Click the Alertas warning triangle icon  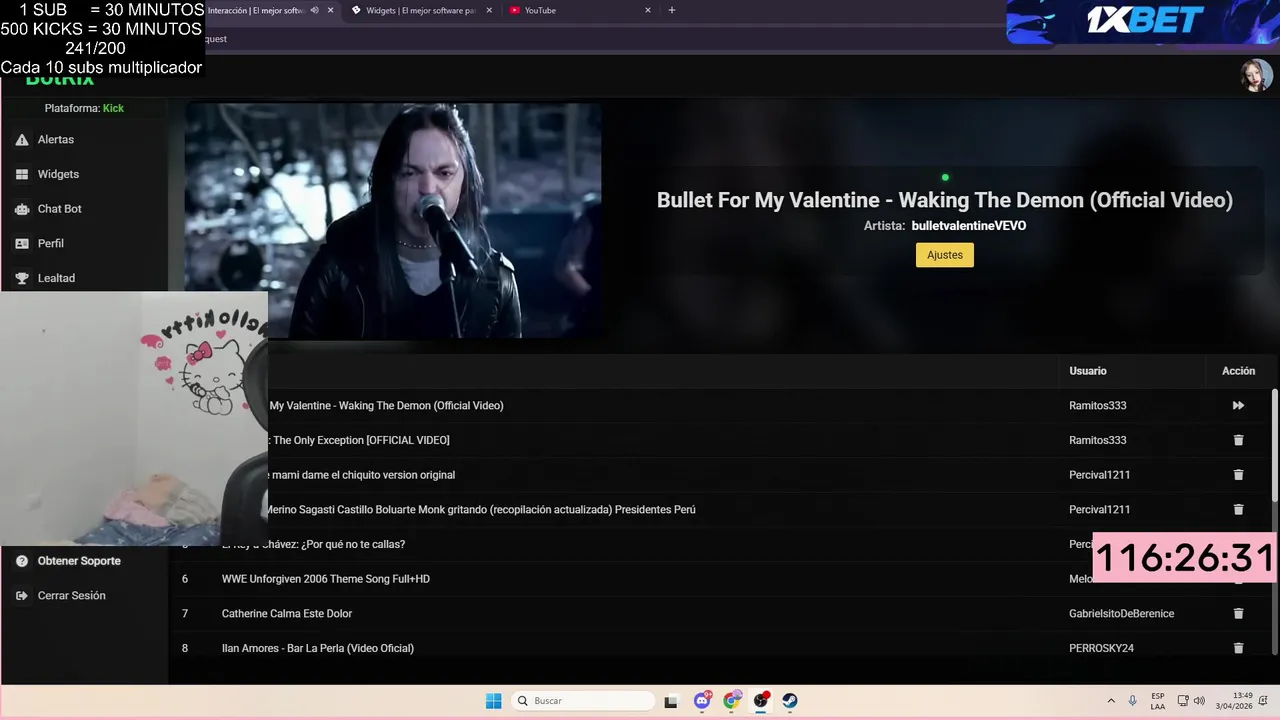coord(22,140)
